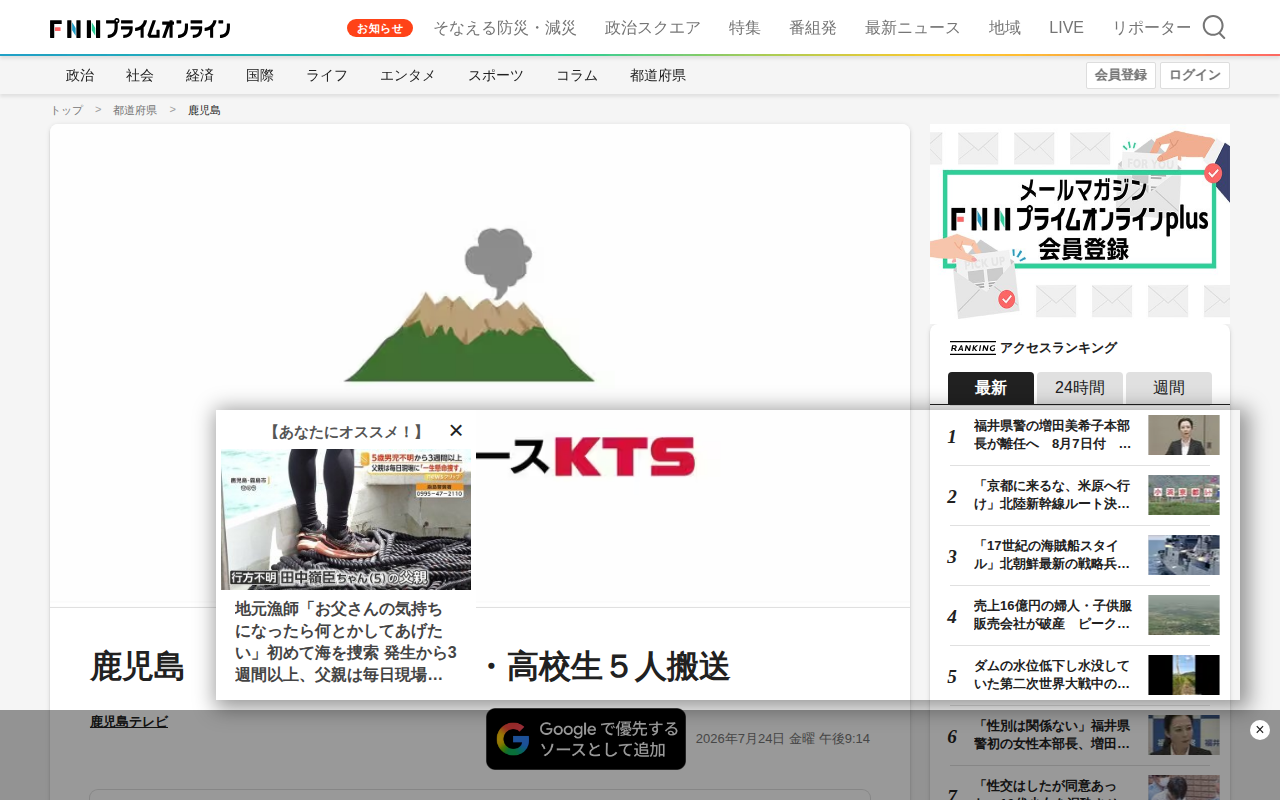The image size is (1280, 800).
Task: Open ranking story 売上16億円の婦人・子供服
Action: [x=1053, y=615]
